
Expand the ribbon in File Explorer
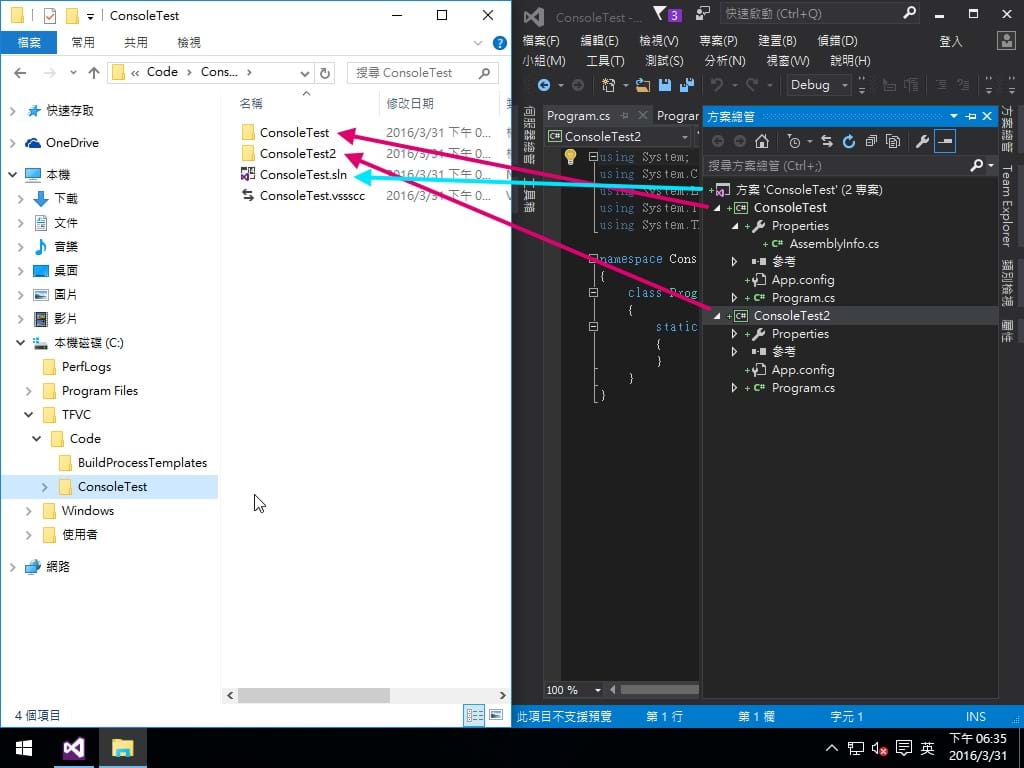pos(478,43)
